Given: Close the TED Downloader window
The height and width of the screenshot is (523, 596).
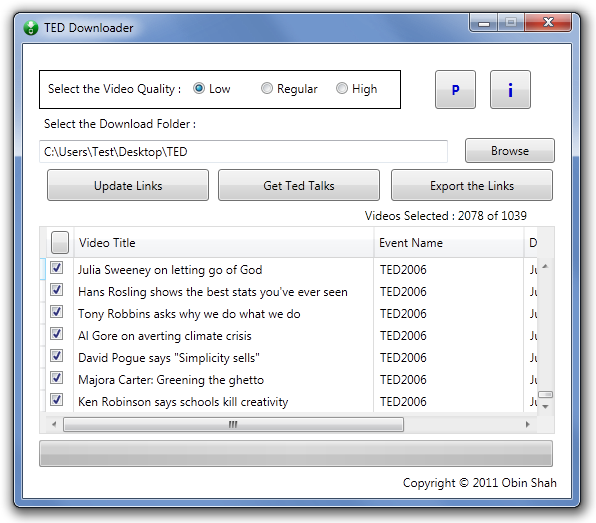Looking at the screenshot, I should pos(548,23).
